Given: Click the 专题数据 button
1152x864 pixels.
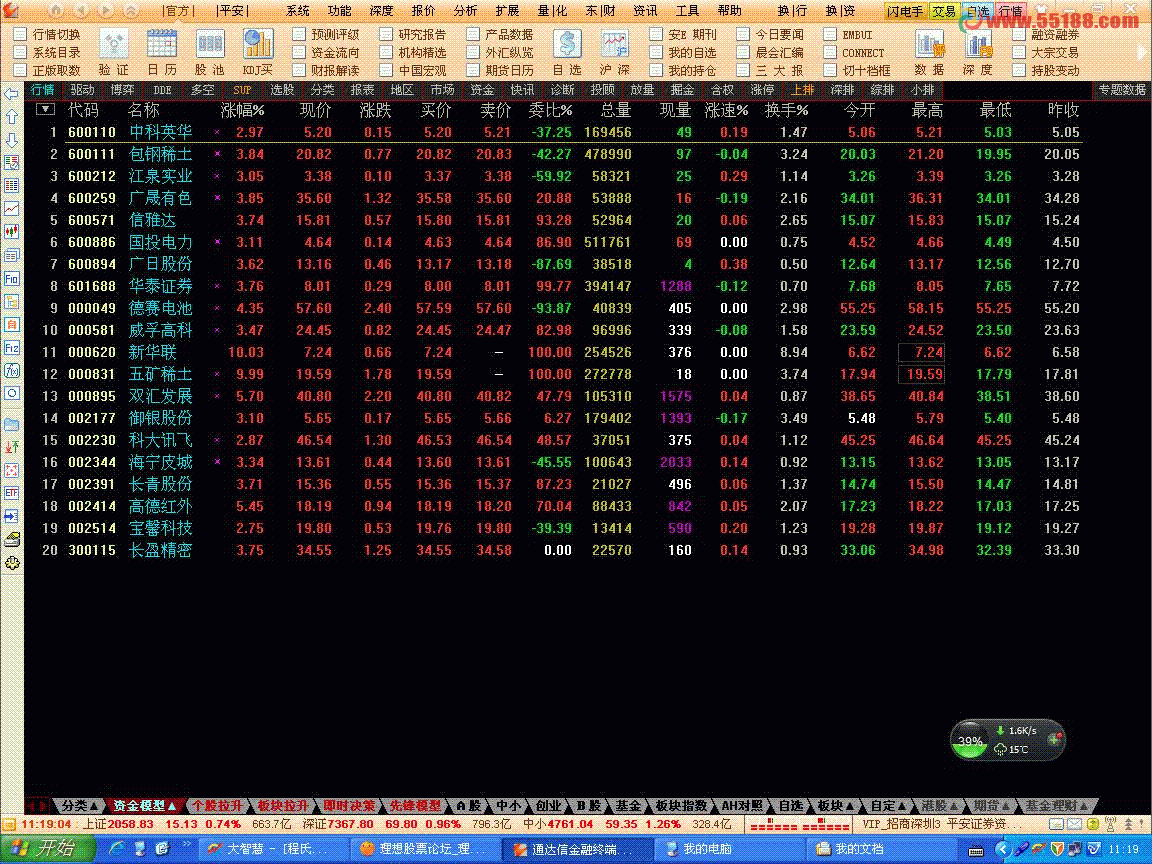Looking at the screenshot, I should pos(1122,90).
